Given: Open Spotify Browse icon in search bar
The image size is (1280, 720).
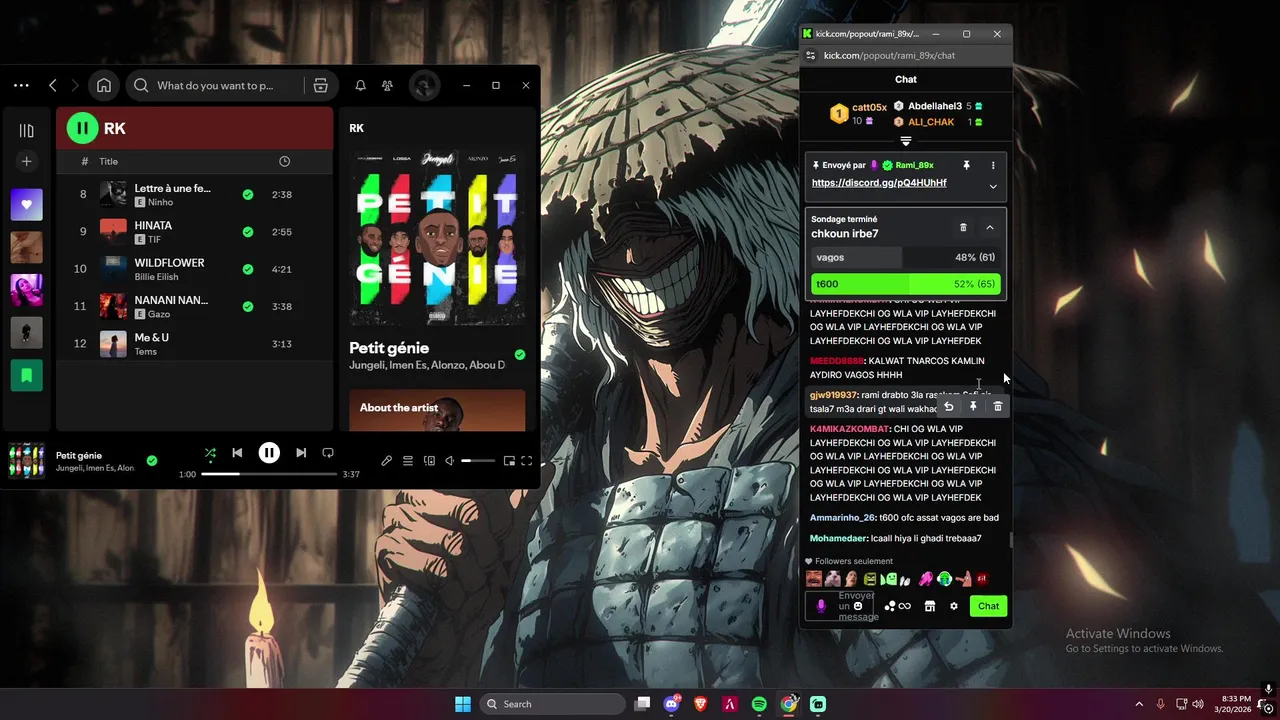Looking at the screenshot, I should (x=320, y=86).
